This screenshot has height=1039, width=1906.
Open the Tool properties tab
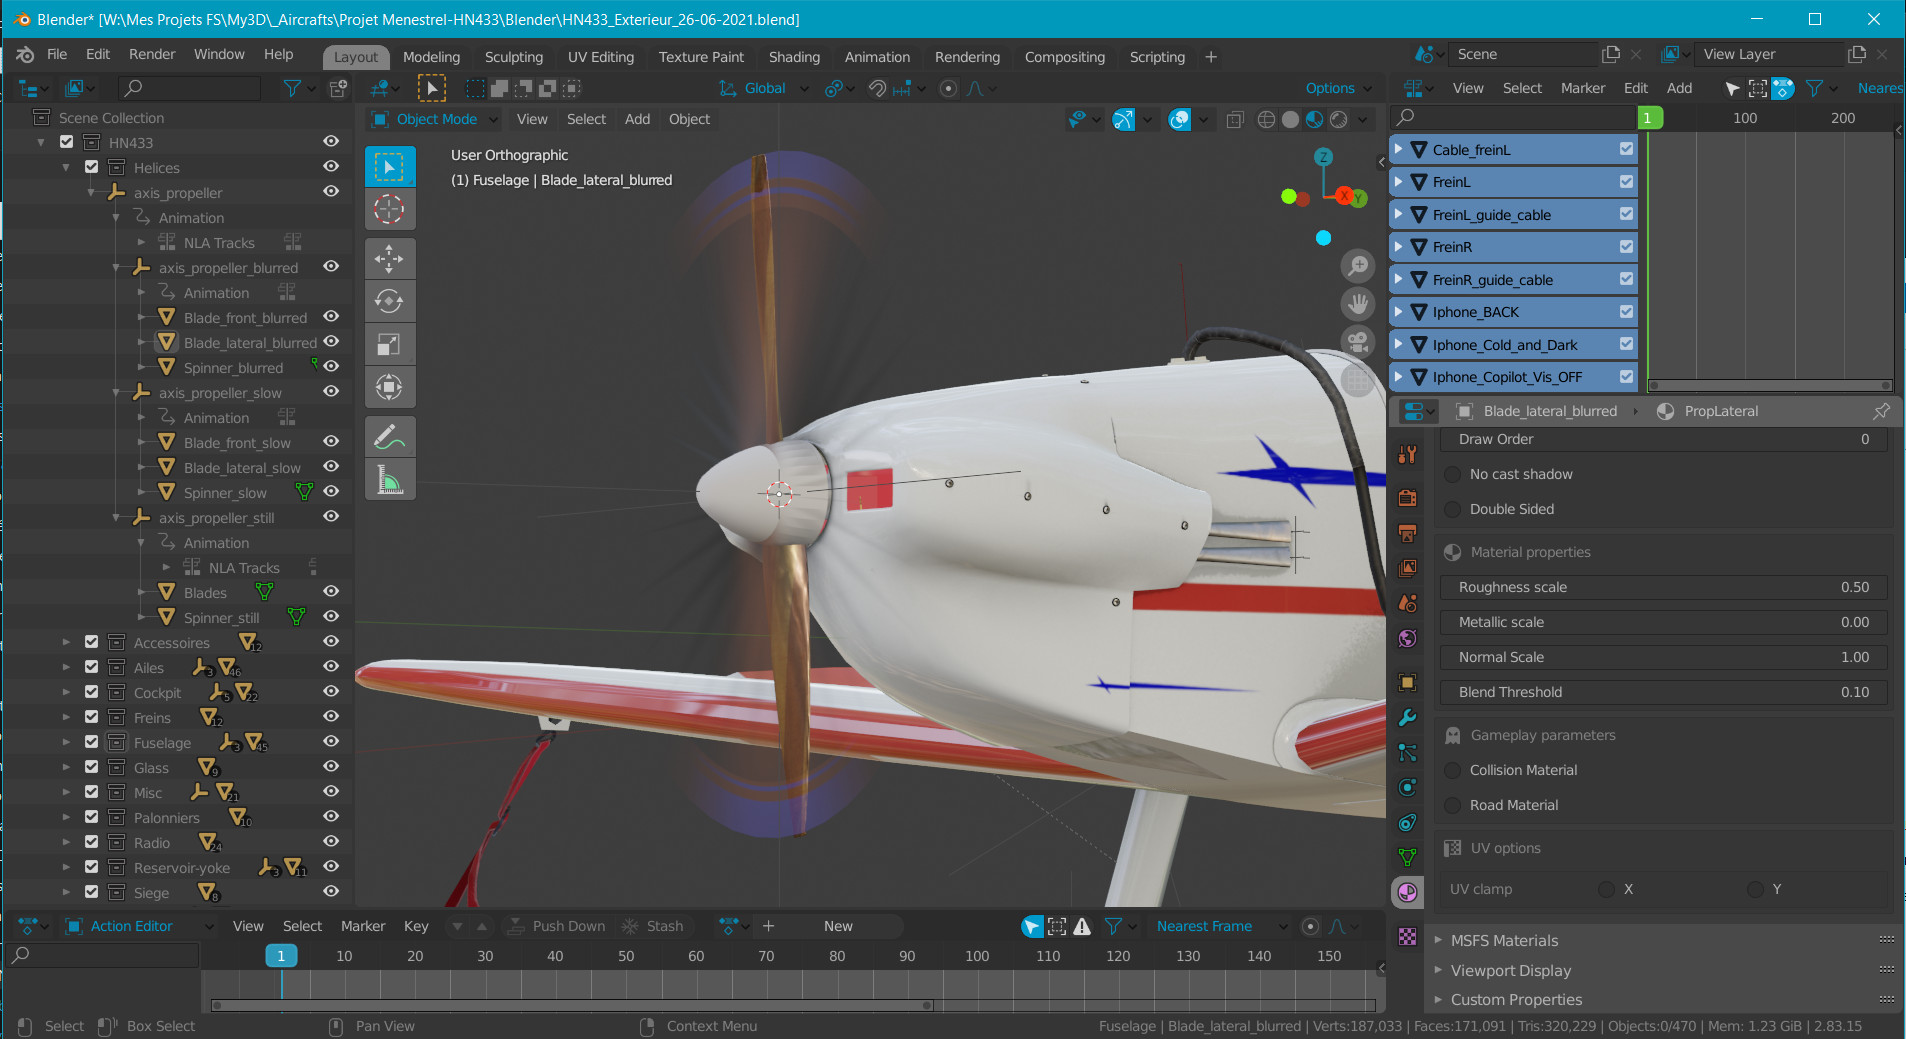(1407, 455)
